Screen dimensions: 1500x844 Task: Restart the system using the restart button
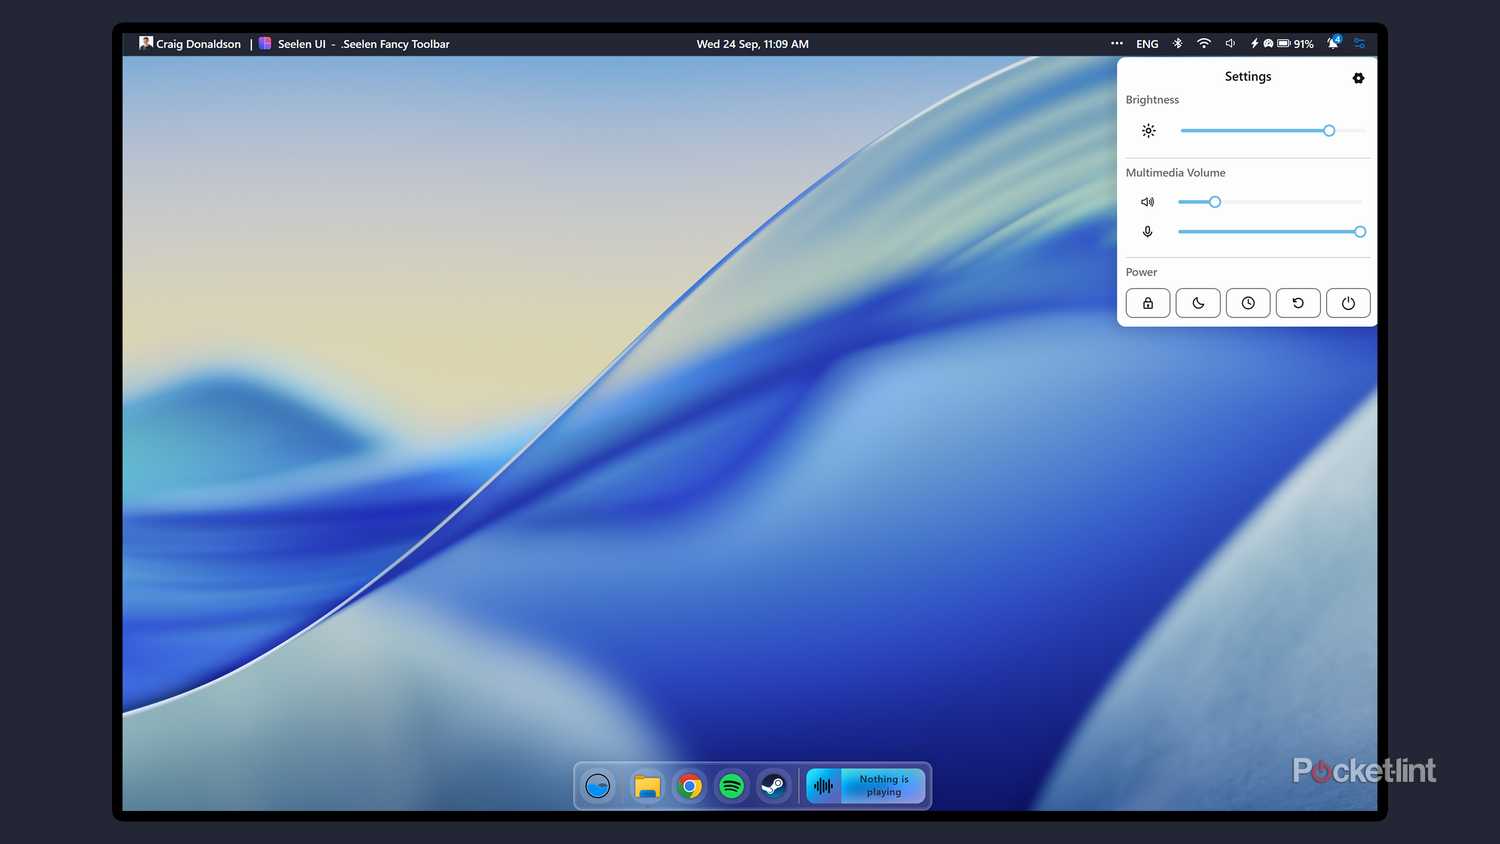point(1298,302)
